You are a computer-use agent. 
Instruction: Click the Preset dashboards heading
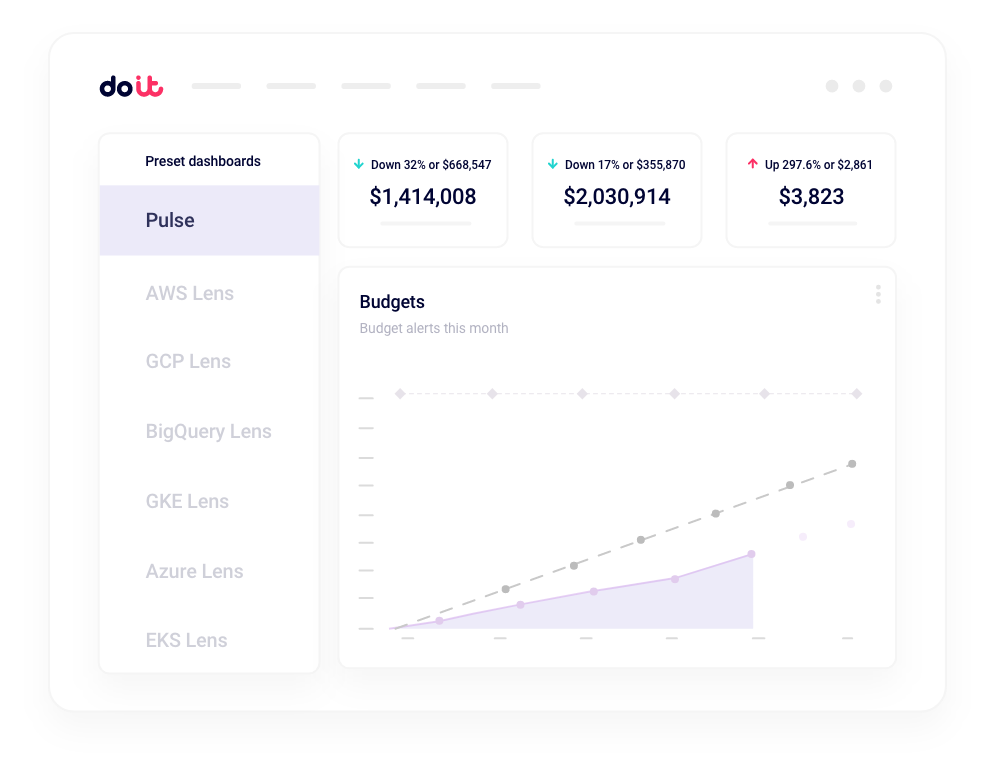click(x=203, y=161)
